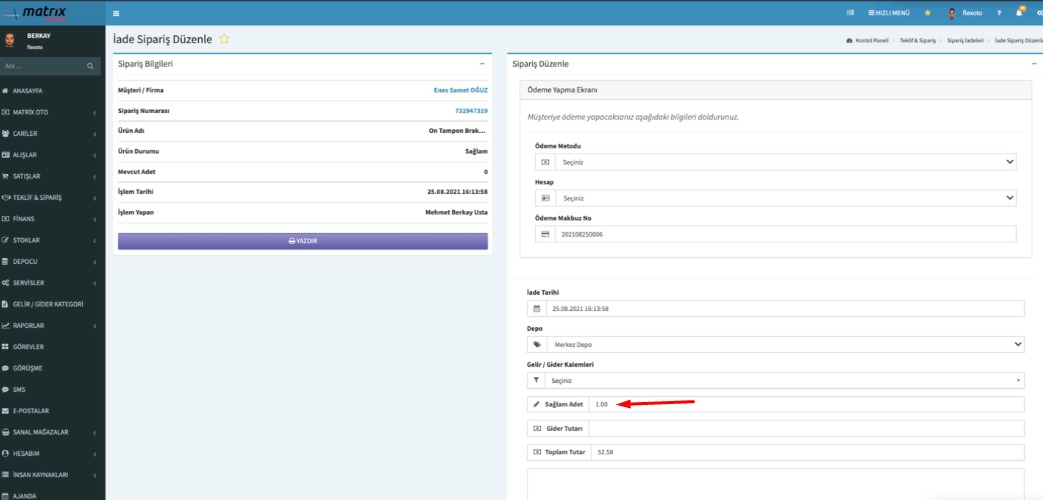Expand the Teklif & Sipariş sidebar menu

pyautogui.click(x=52, y=197)
